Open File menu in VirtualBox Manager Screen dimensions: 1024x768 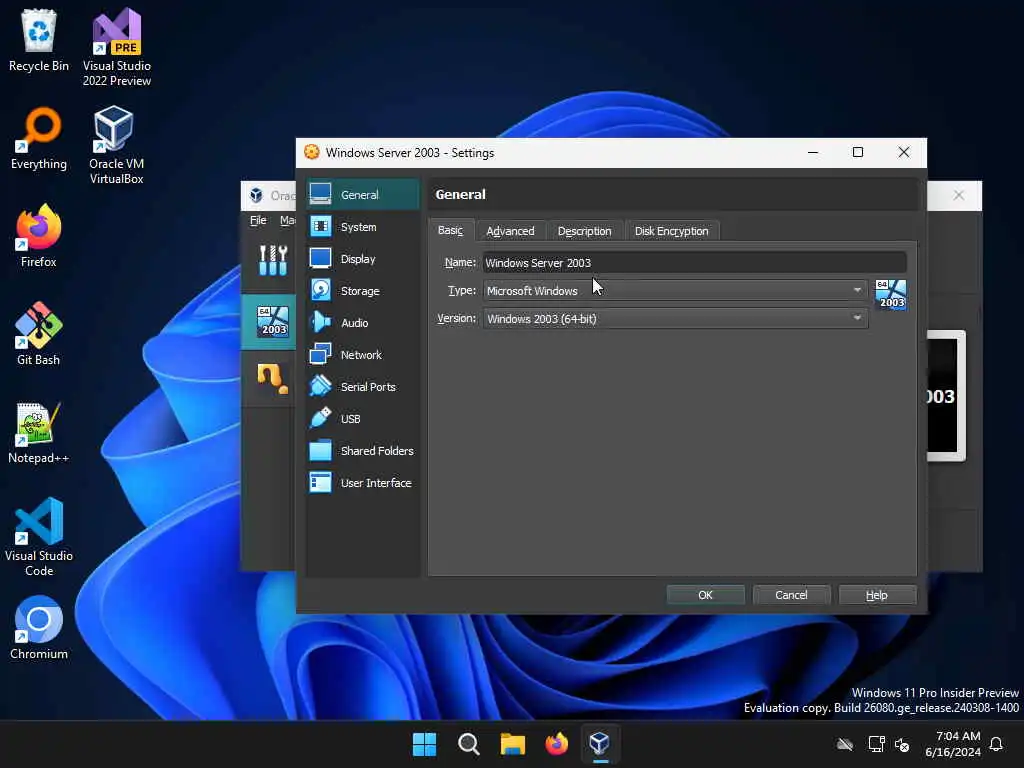pos(258,220)
